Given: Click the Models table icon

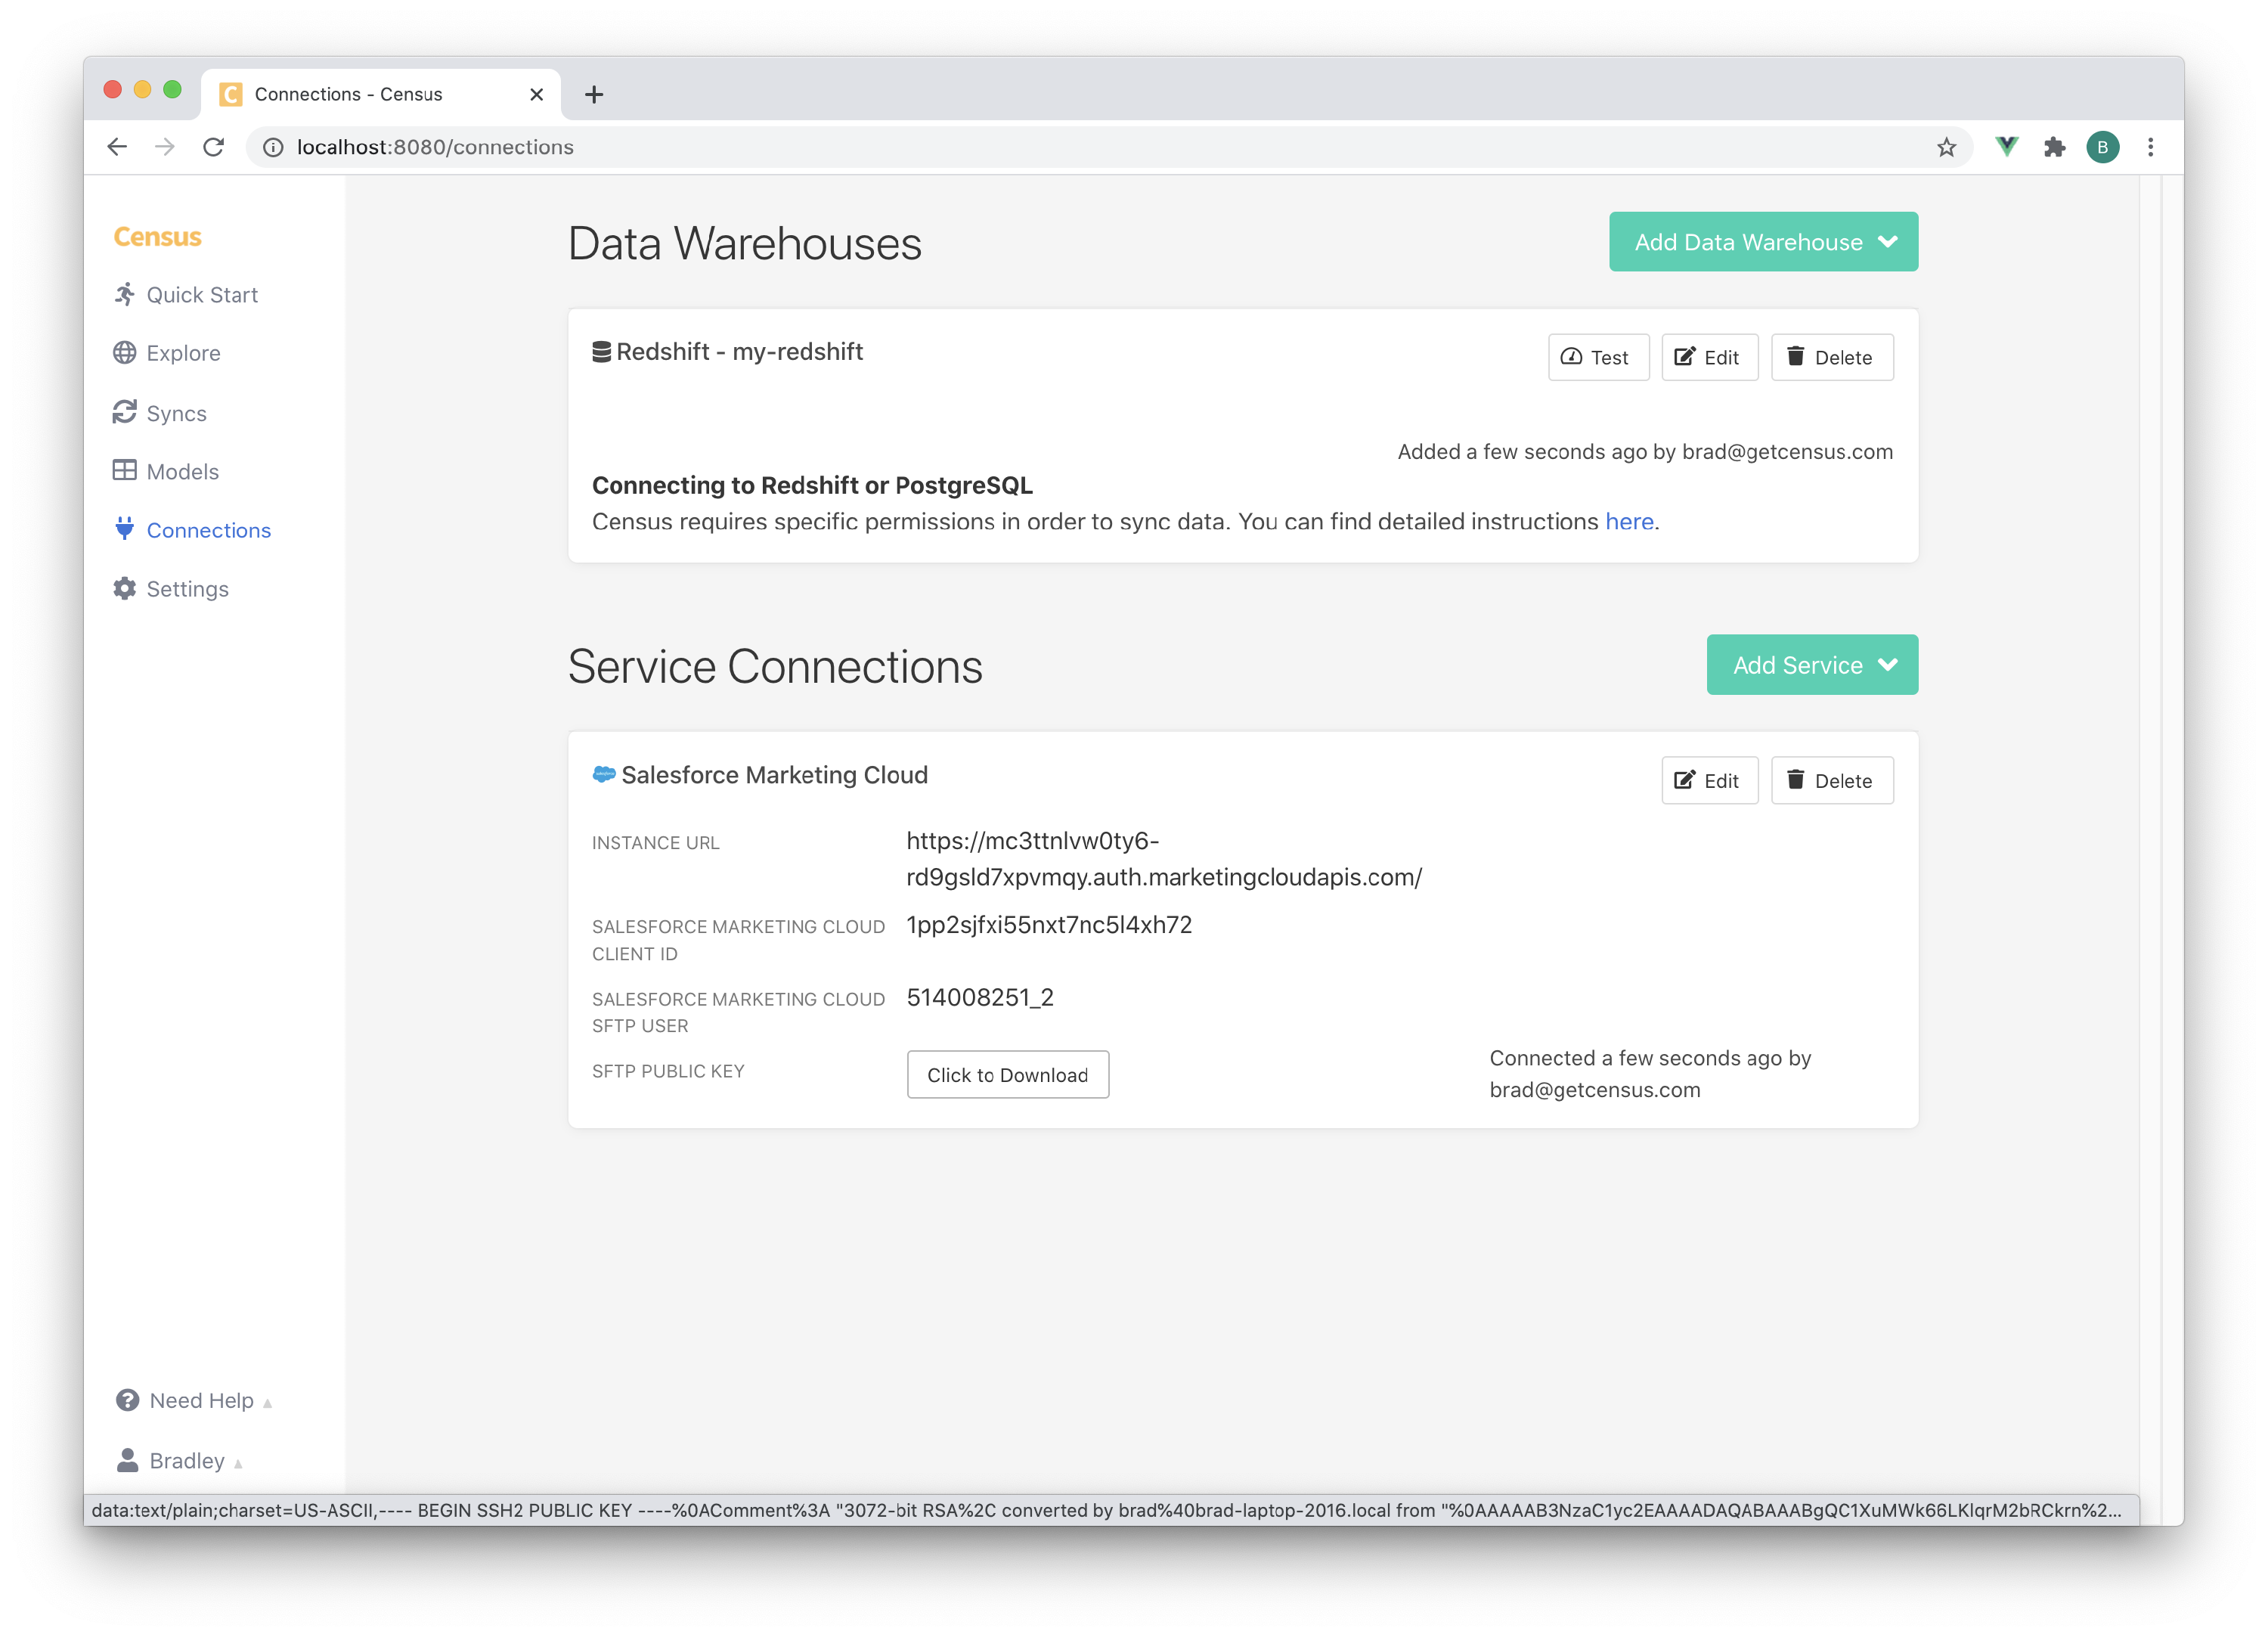Looking at the screenshot, I should [x=124, y=471].
